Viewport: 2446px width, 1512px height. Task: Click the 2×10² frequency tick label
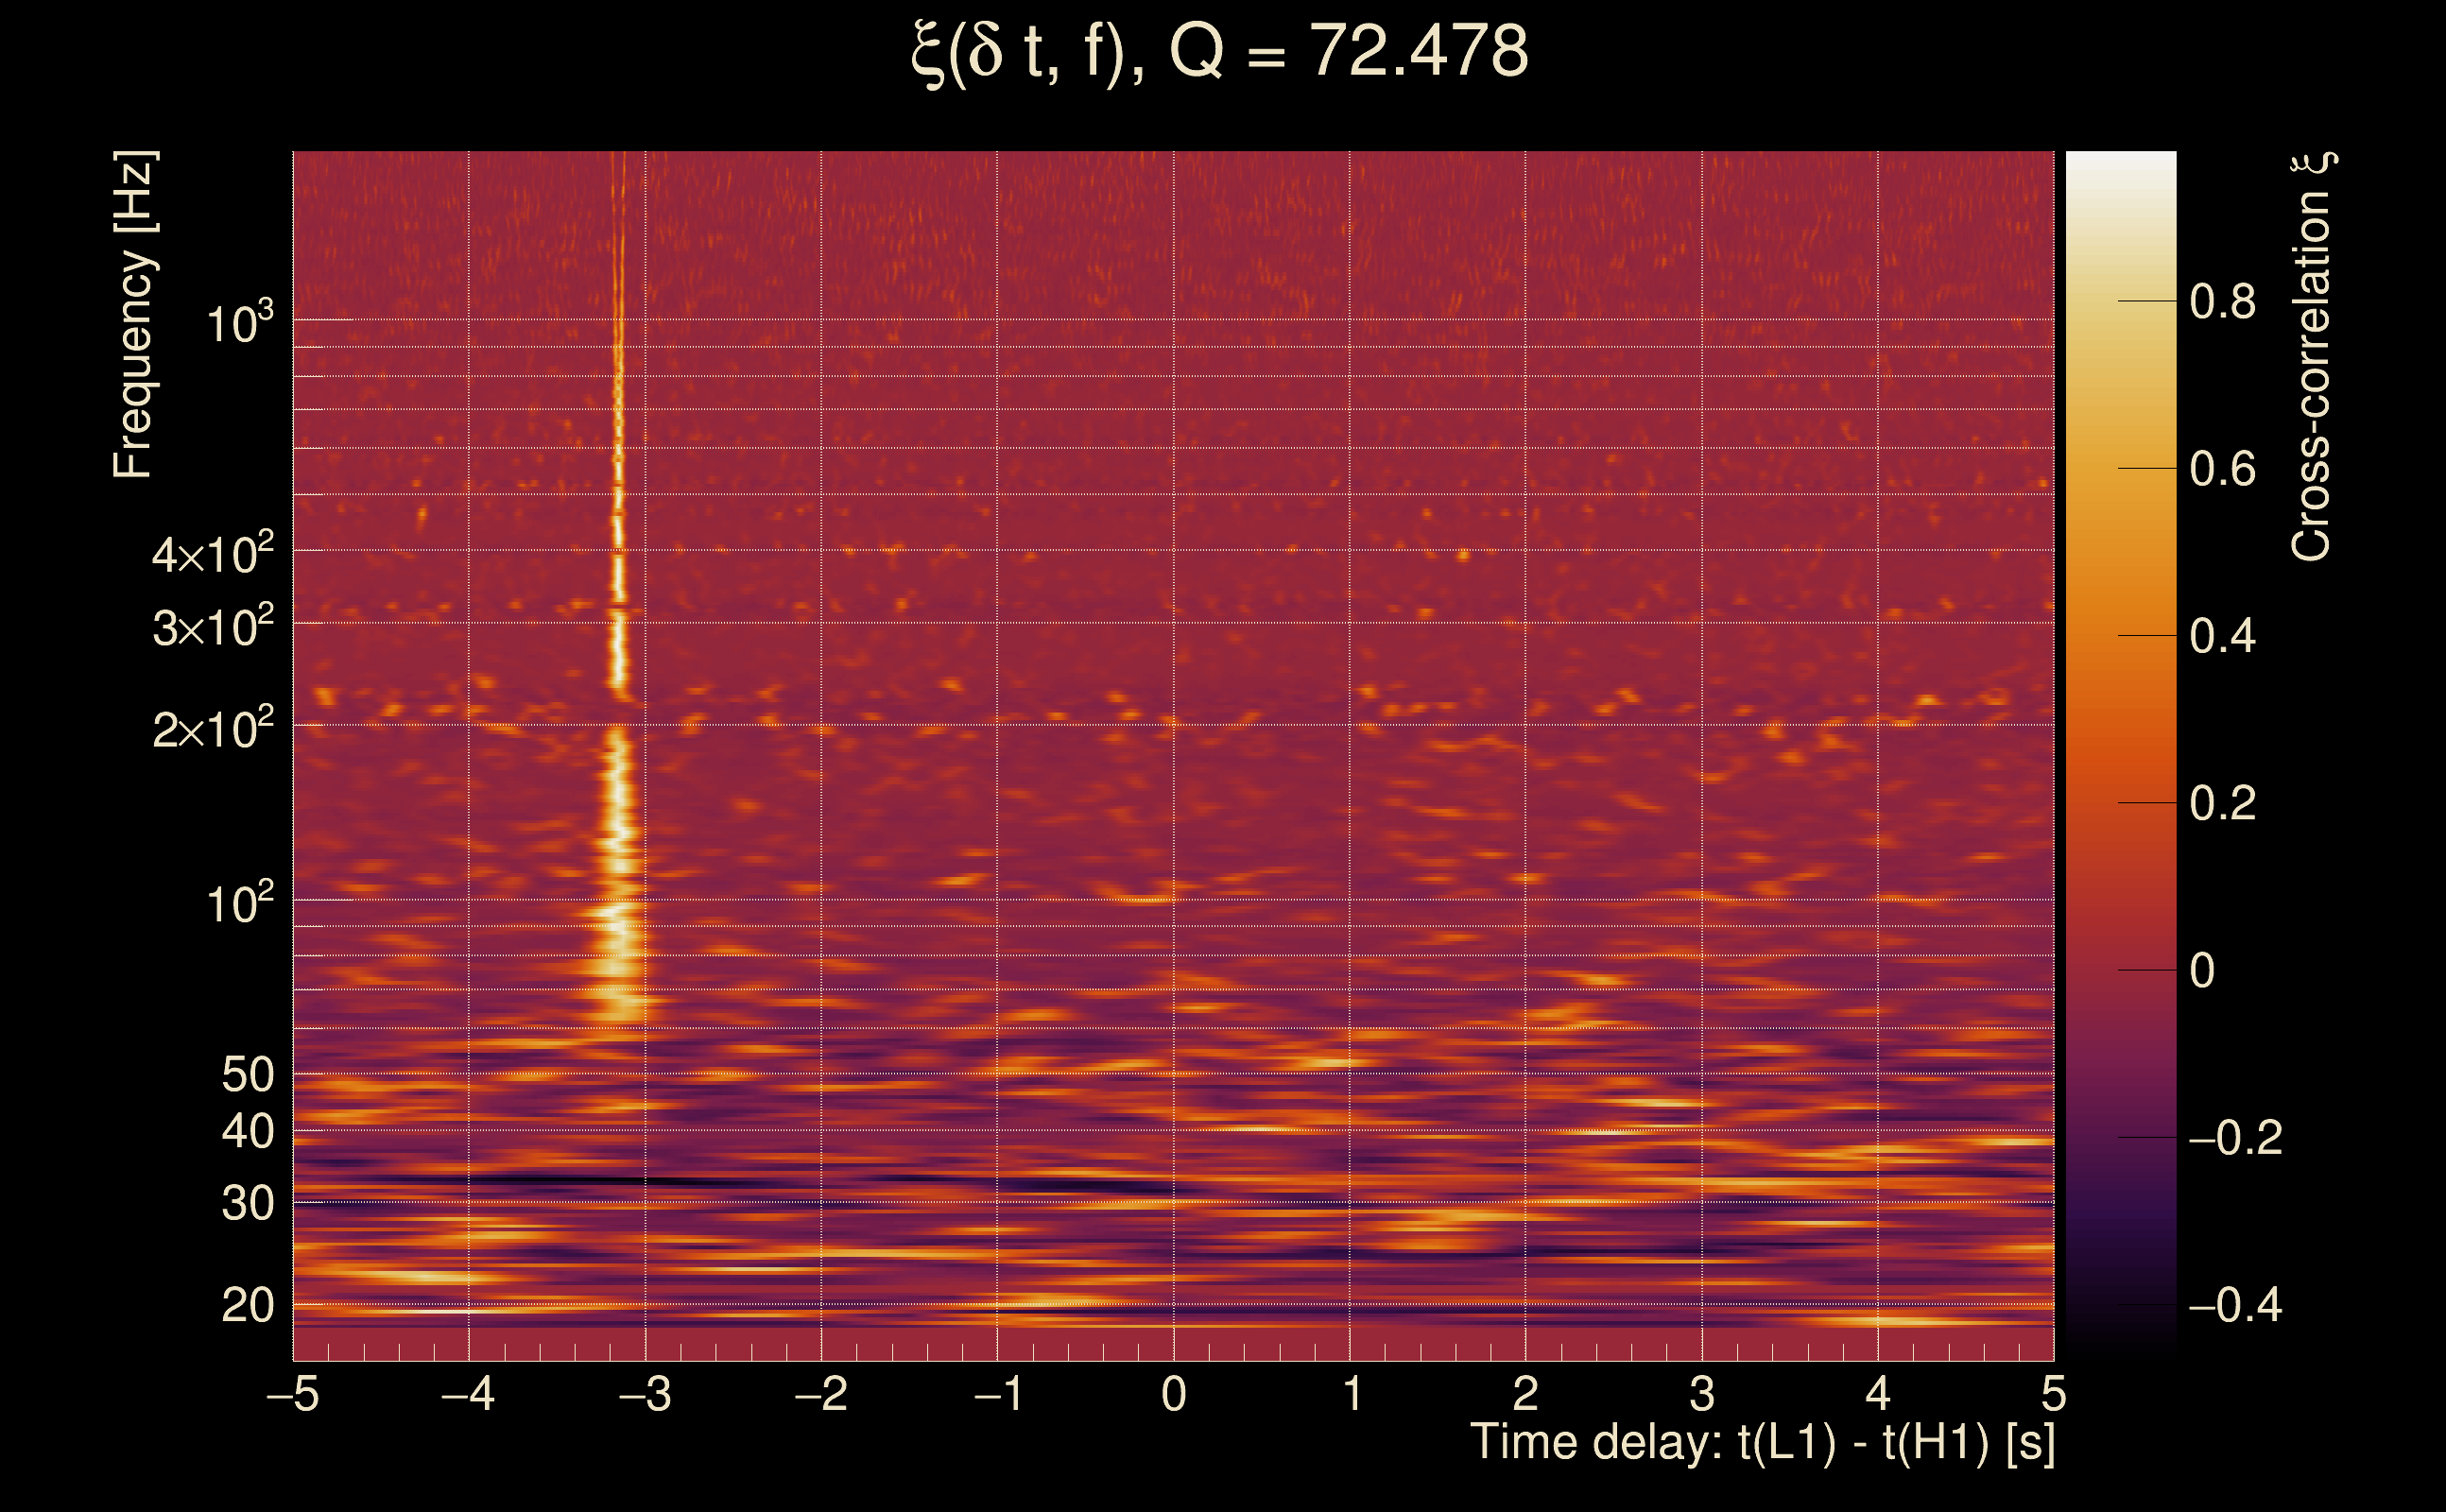(213, 730)
